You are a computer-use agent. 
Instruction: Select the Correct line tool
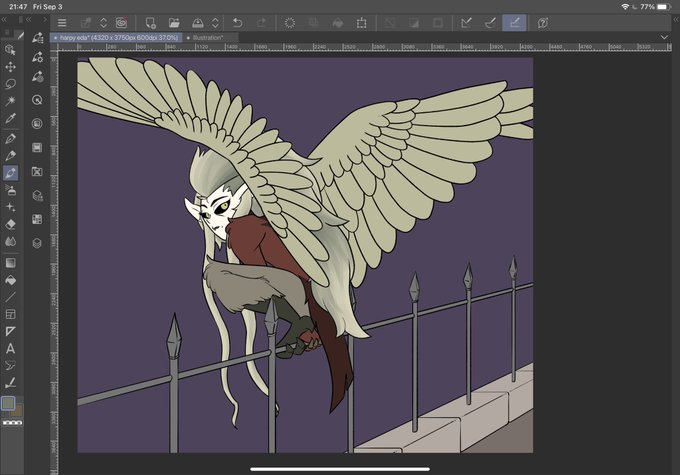pos(10,383)
